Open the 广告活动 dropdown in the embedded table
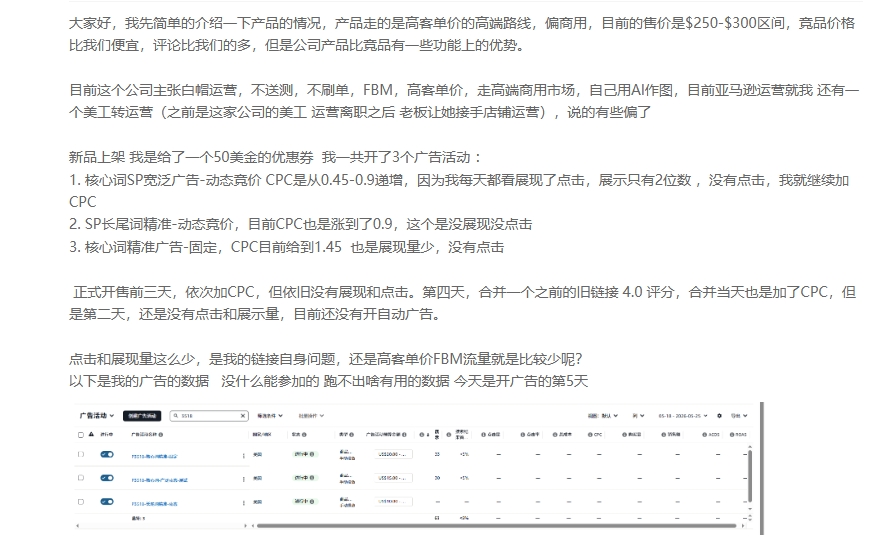The image size is (891, 558). click(97, 416)
